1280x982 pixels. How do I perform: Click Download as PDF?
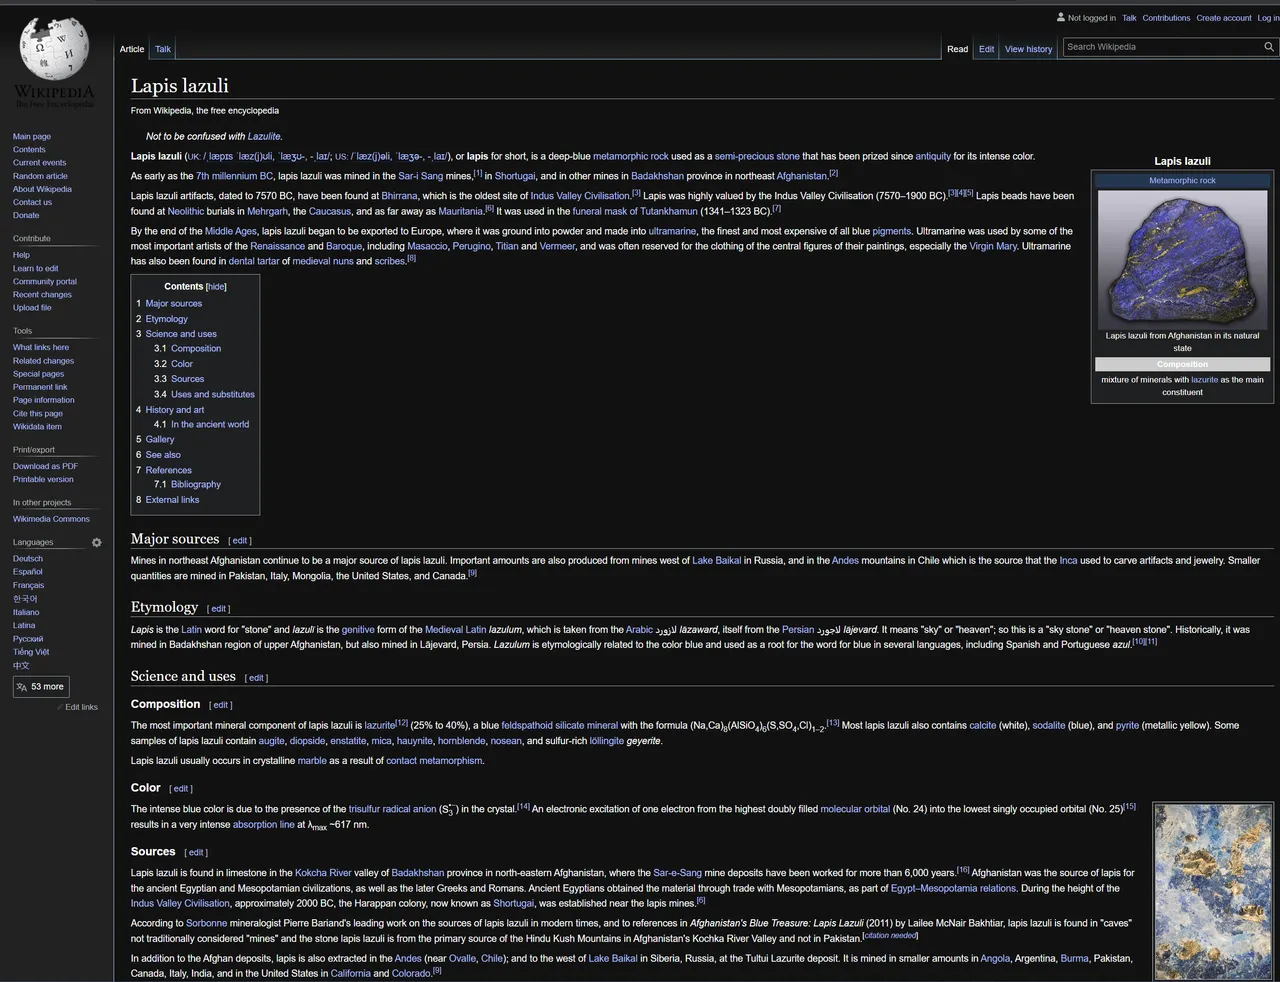(x=45, y=467)
